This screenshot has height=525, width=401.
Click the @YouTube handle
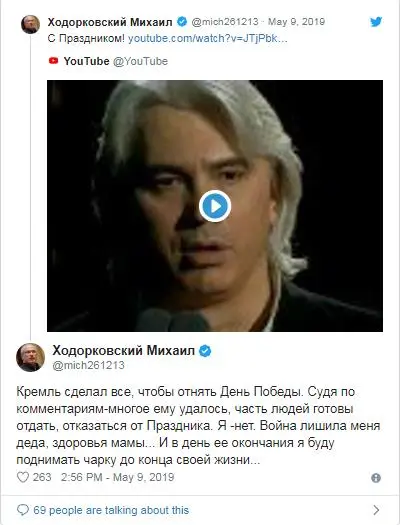140,61
